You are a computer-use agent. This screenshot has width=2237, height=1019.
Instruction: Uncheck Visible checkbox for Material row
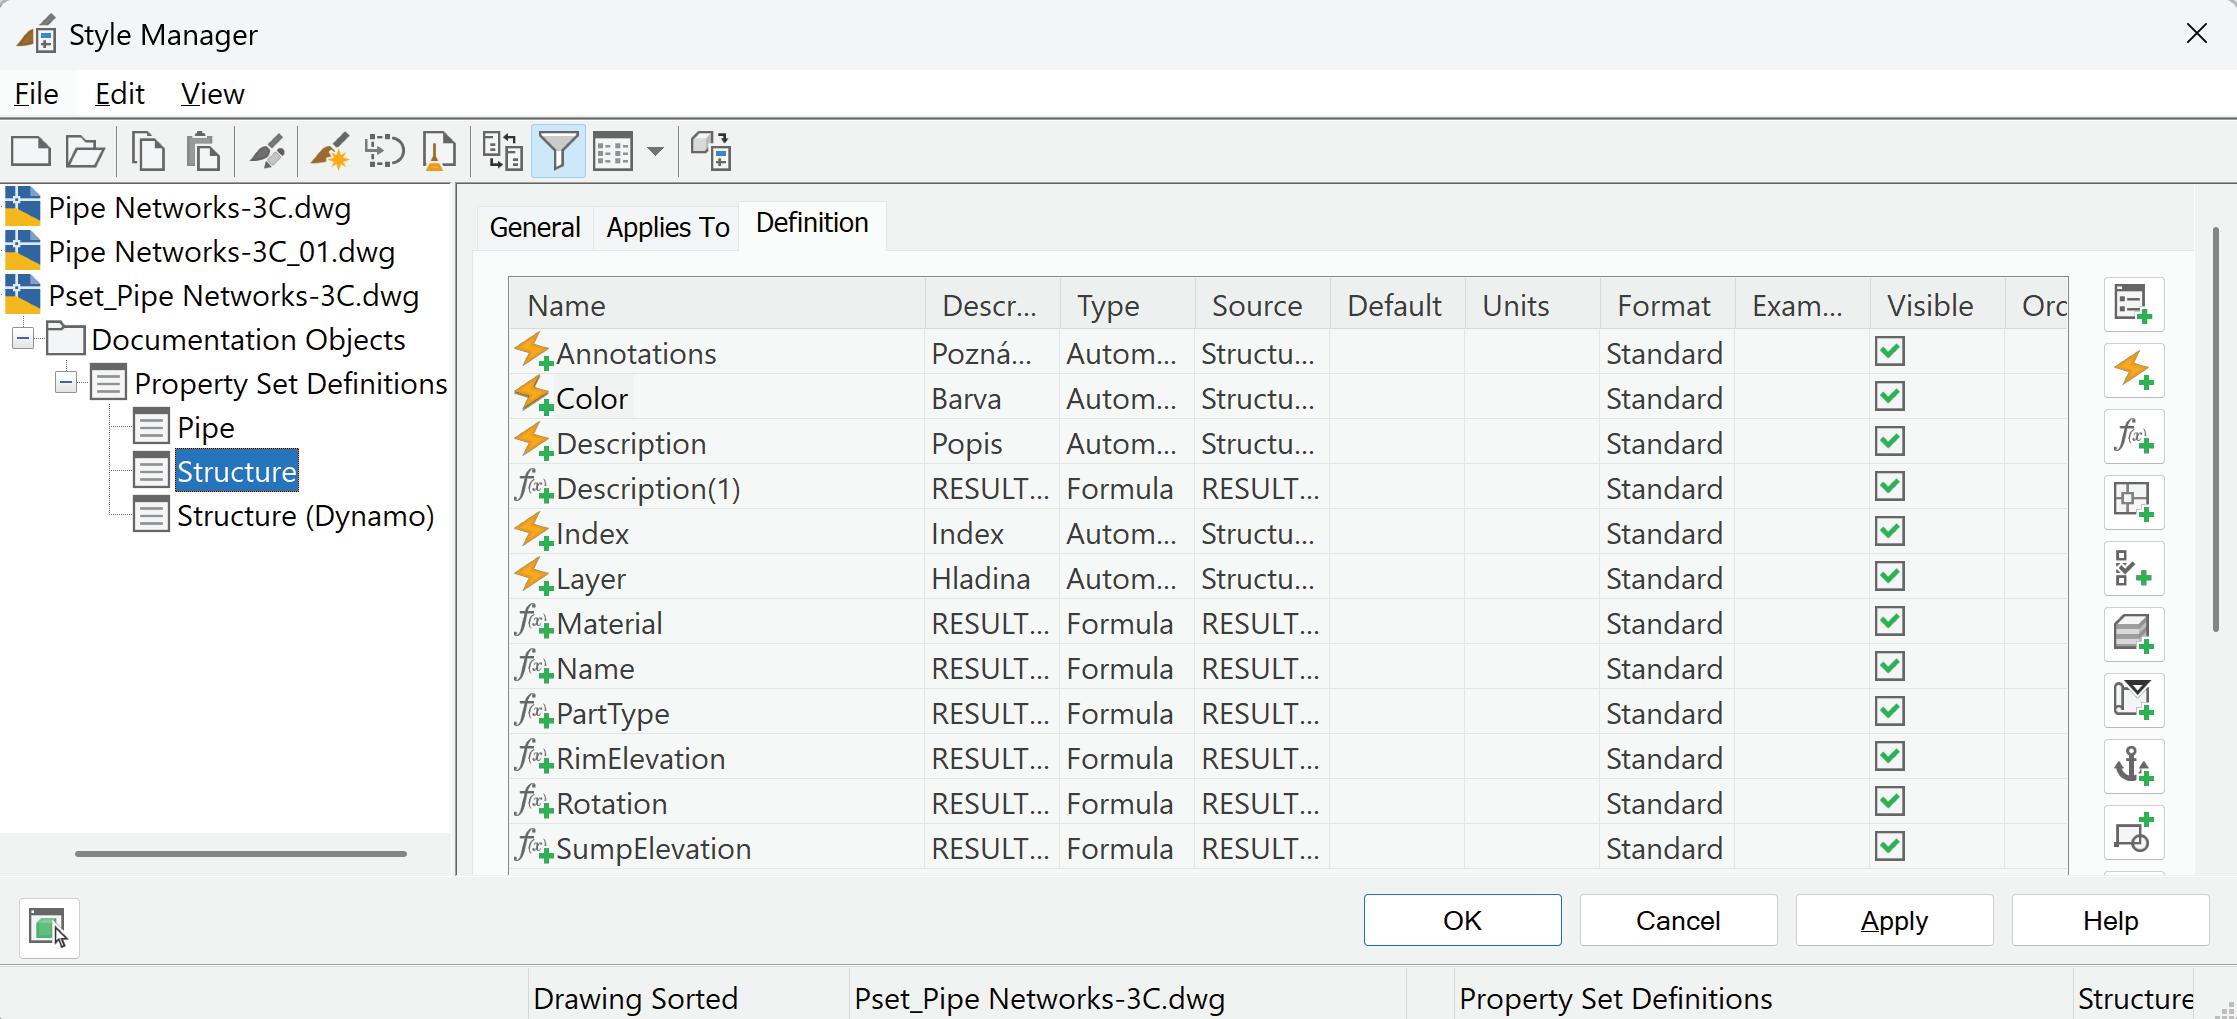[1889, 622]
